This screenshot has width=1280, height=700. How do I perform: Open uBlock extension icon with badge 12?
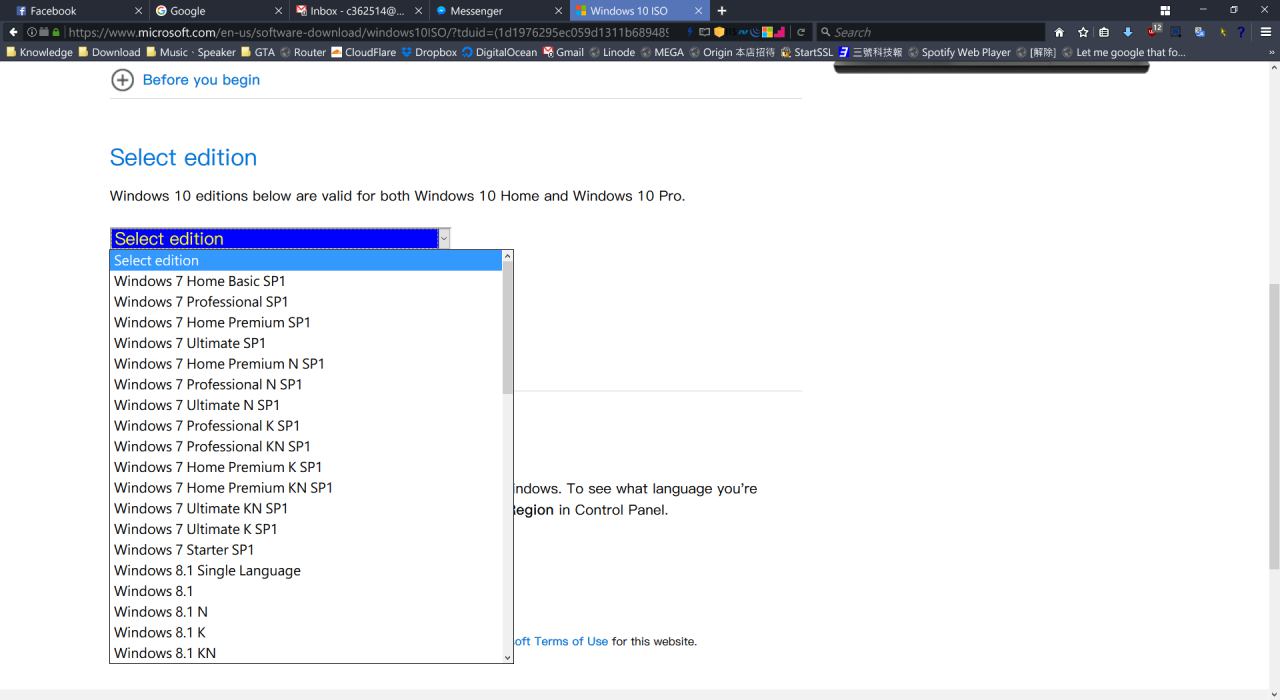tap(1154, 31)
